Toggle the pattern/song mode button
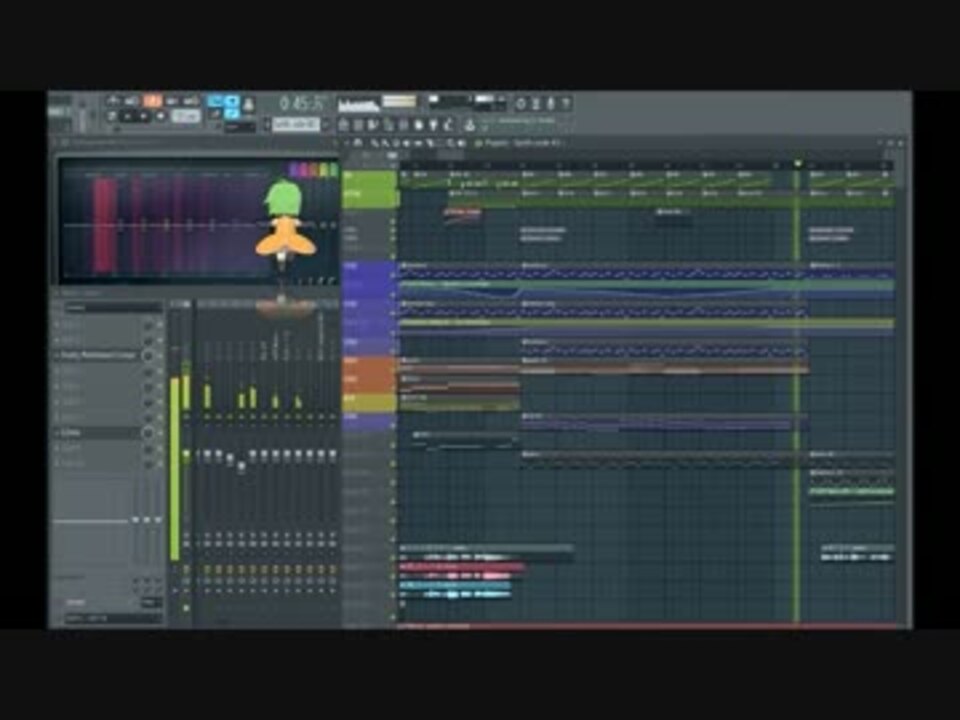The width and height of the screenshot is (960, 720). tap(112, 115)
